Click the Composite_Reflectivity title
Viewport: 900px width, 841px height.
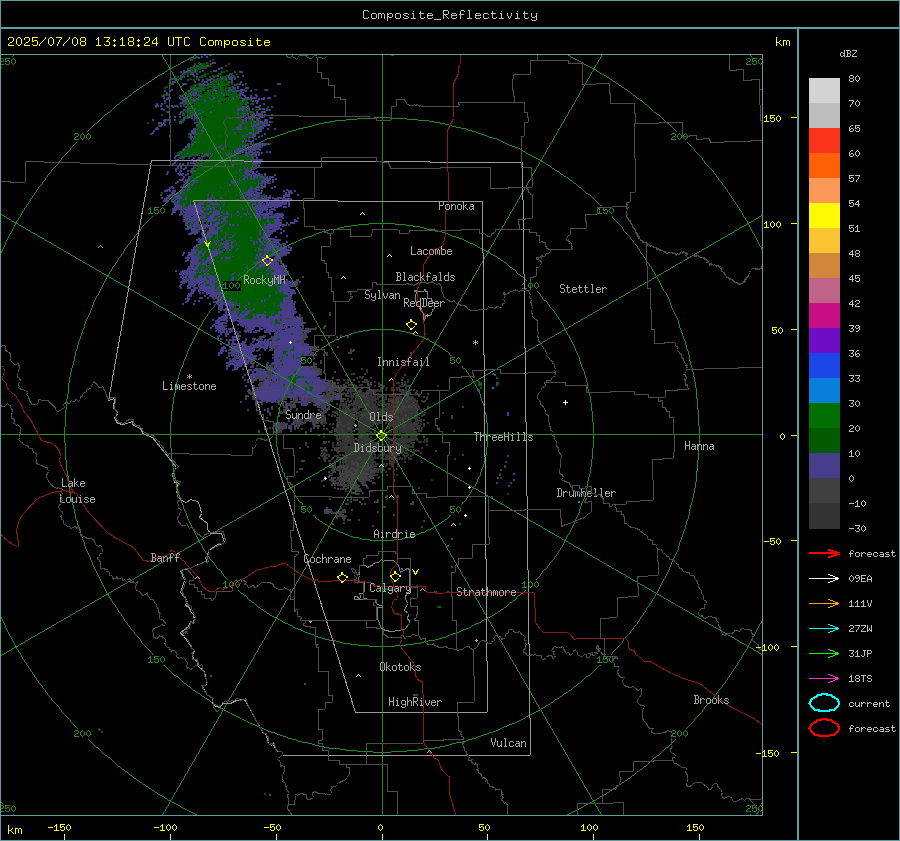(449, 15)
